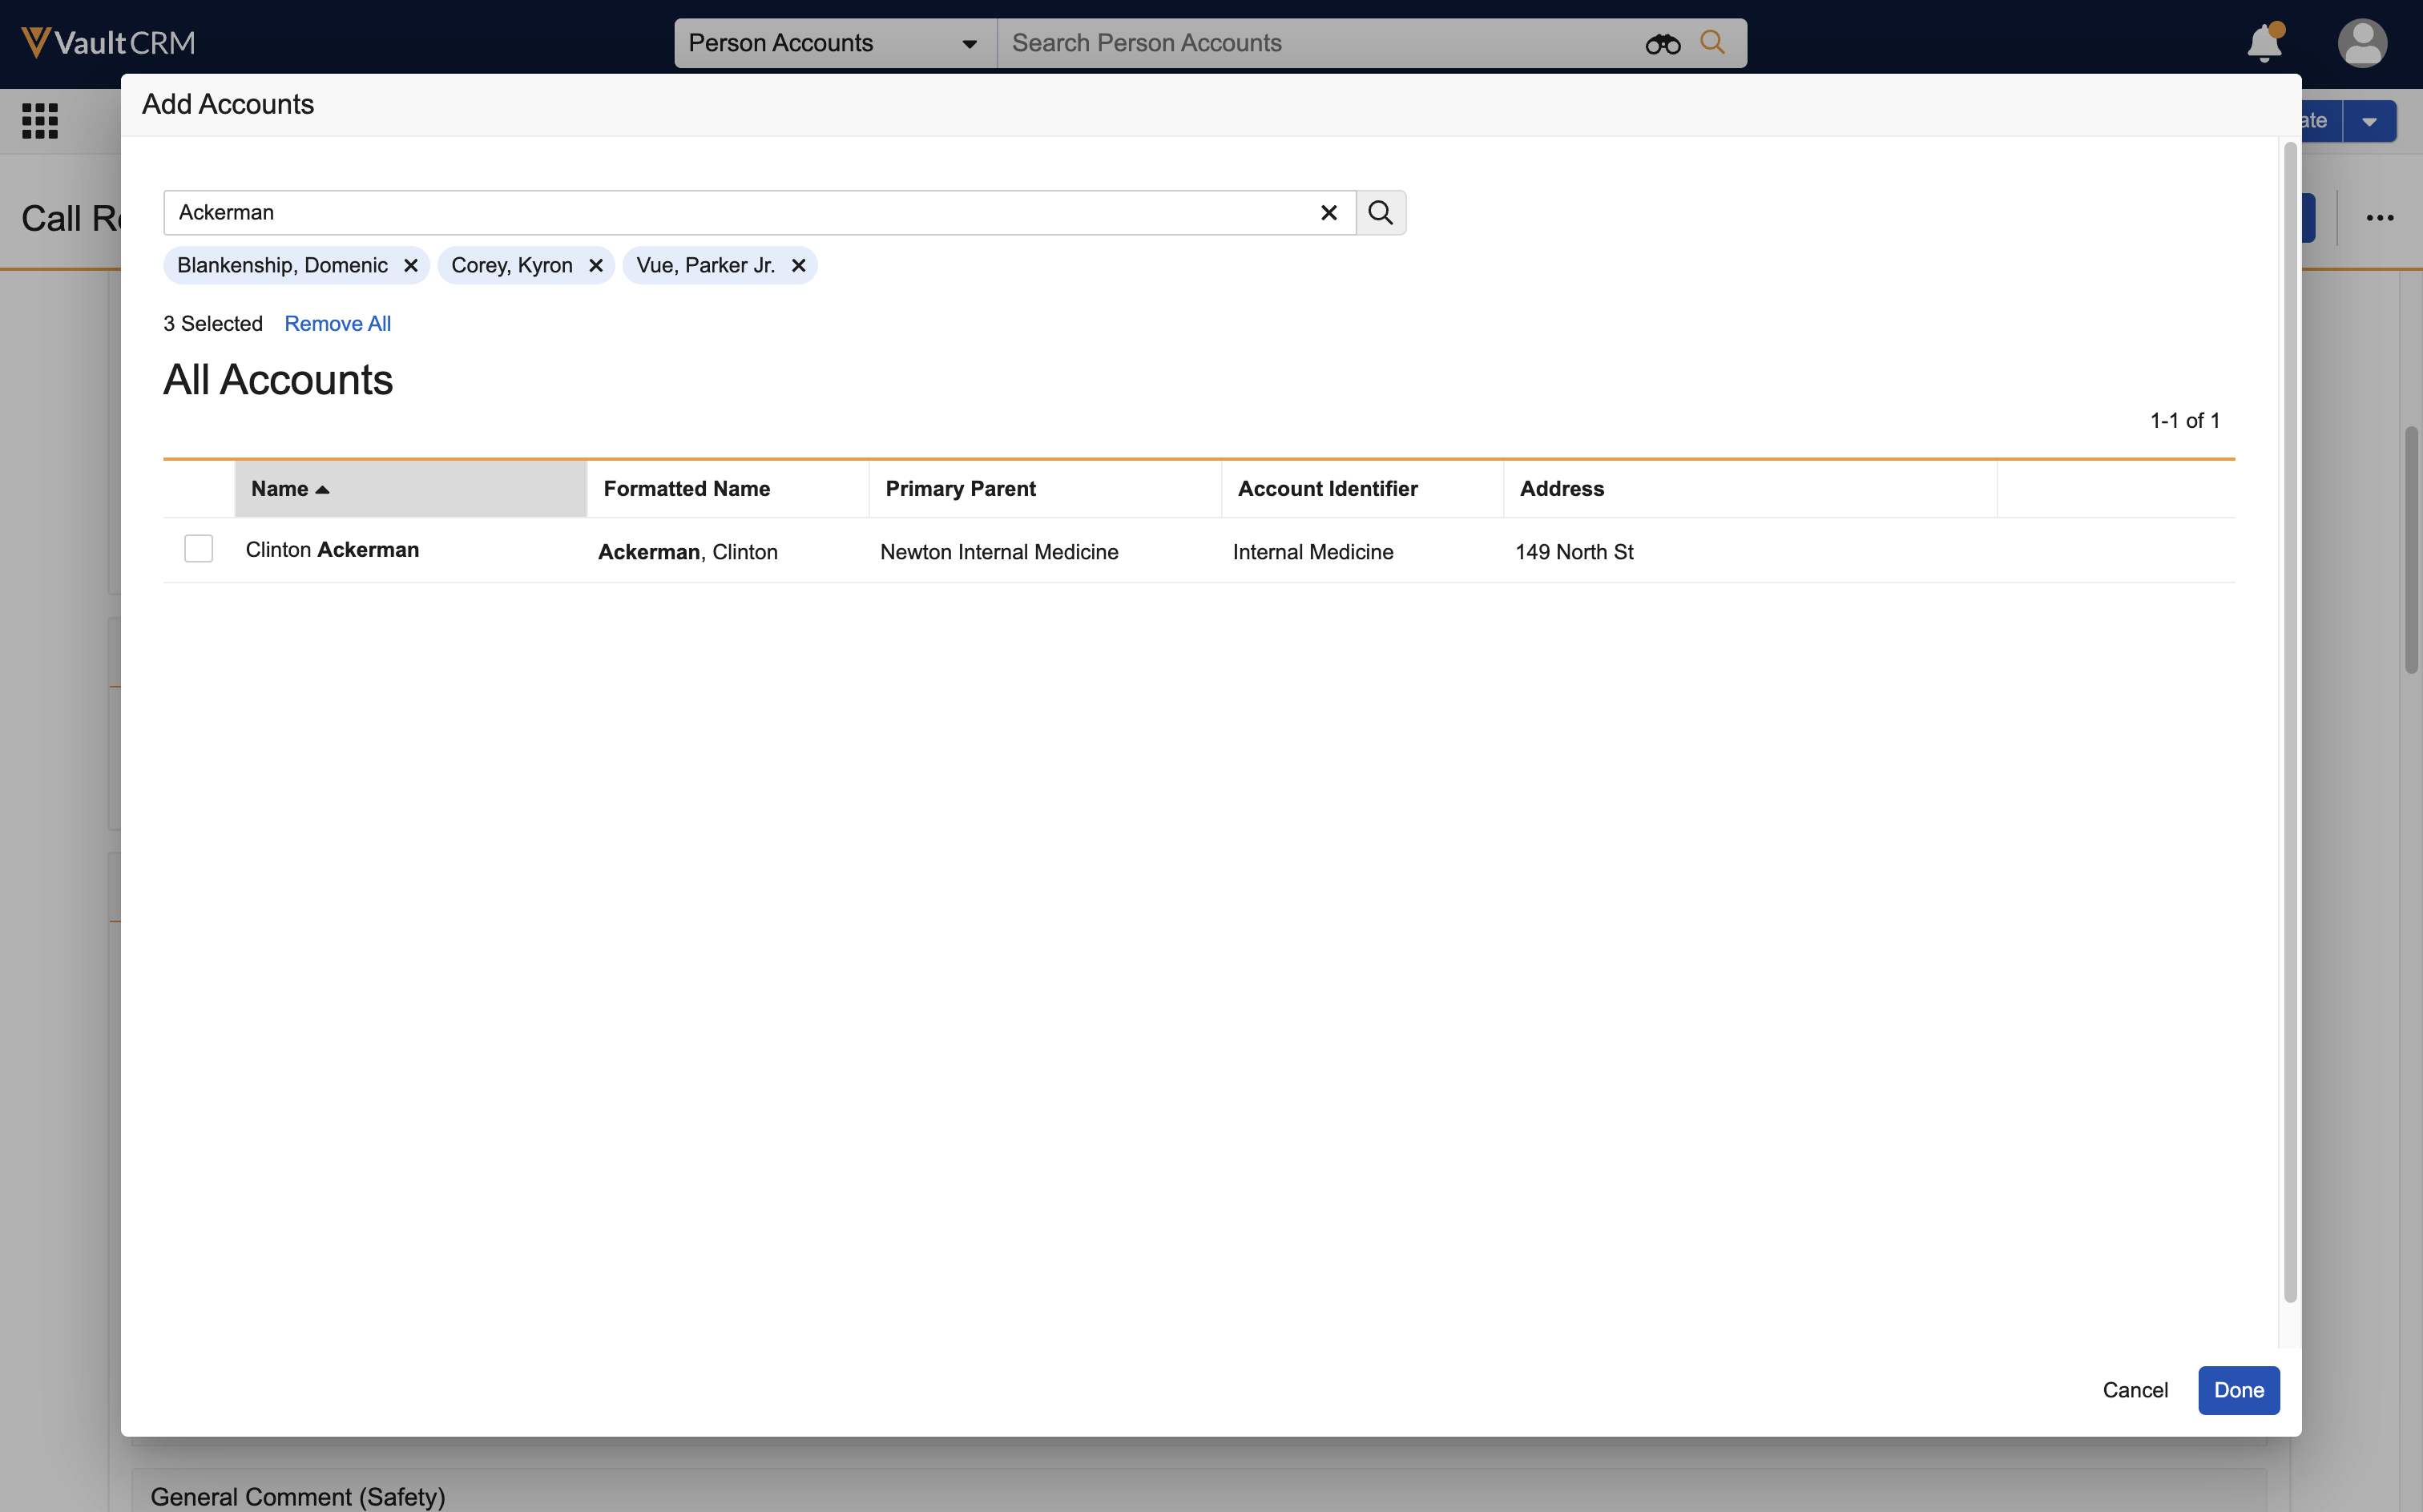The height and width of the screenshot is (1512, 2423).
Task: Open the app launcher grid icon
Action: [x=40, y=121]
